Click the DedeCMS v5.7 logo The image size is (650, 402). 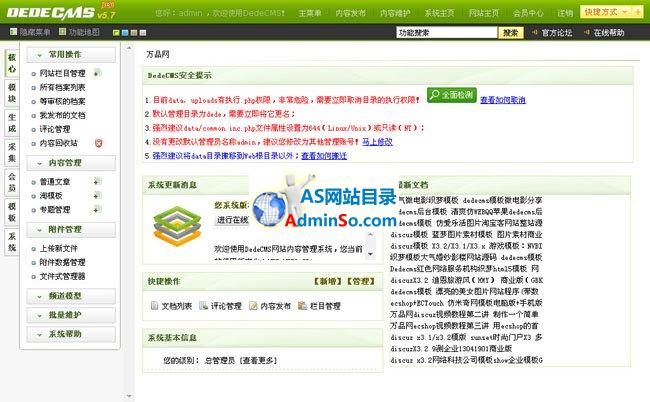pos(61,12)
